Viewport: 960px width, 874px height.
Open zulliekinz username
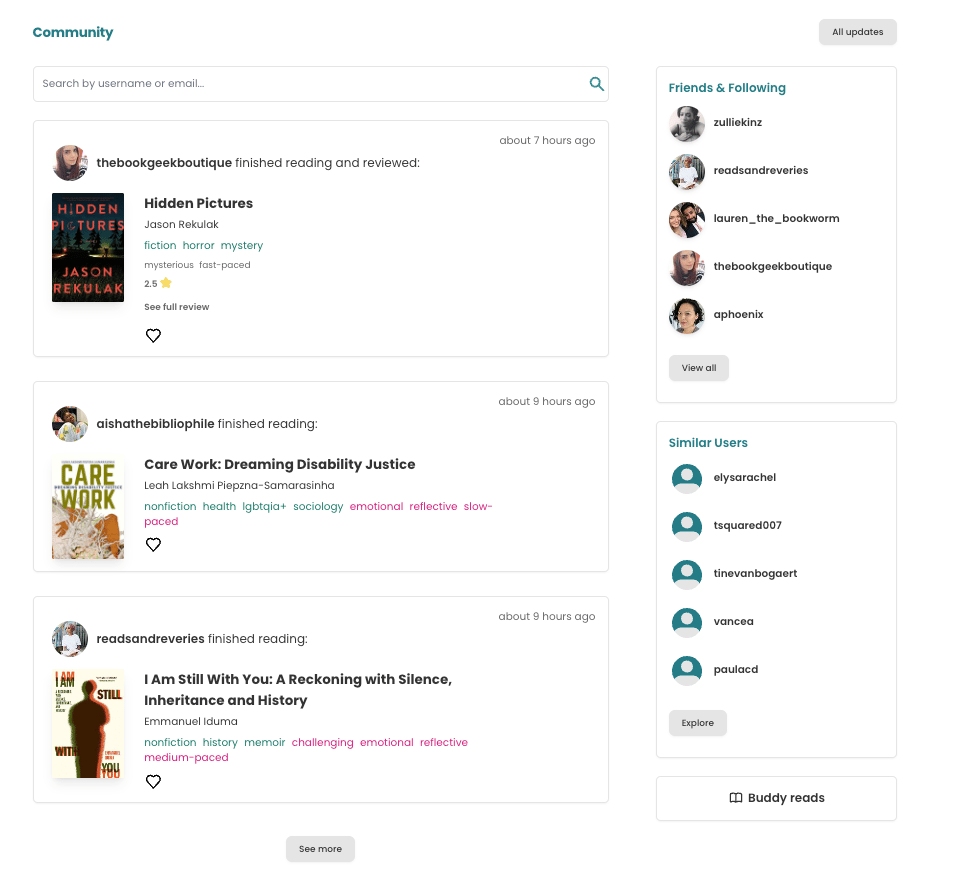[x=738, y=122]
